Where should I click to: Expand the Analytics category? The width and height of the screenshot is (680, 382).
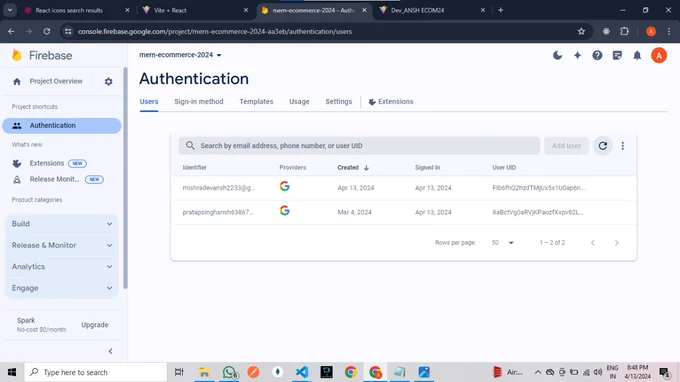62,267
